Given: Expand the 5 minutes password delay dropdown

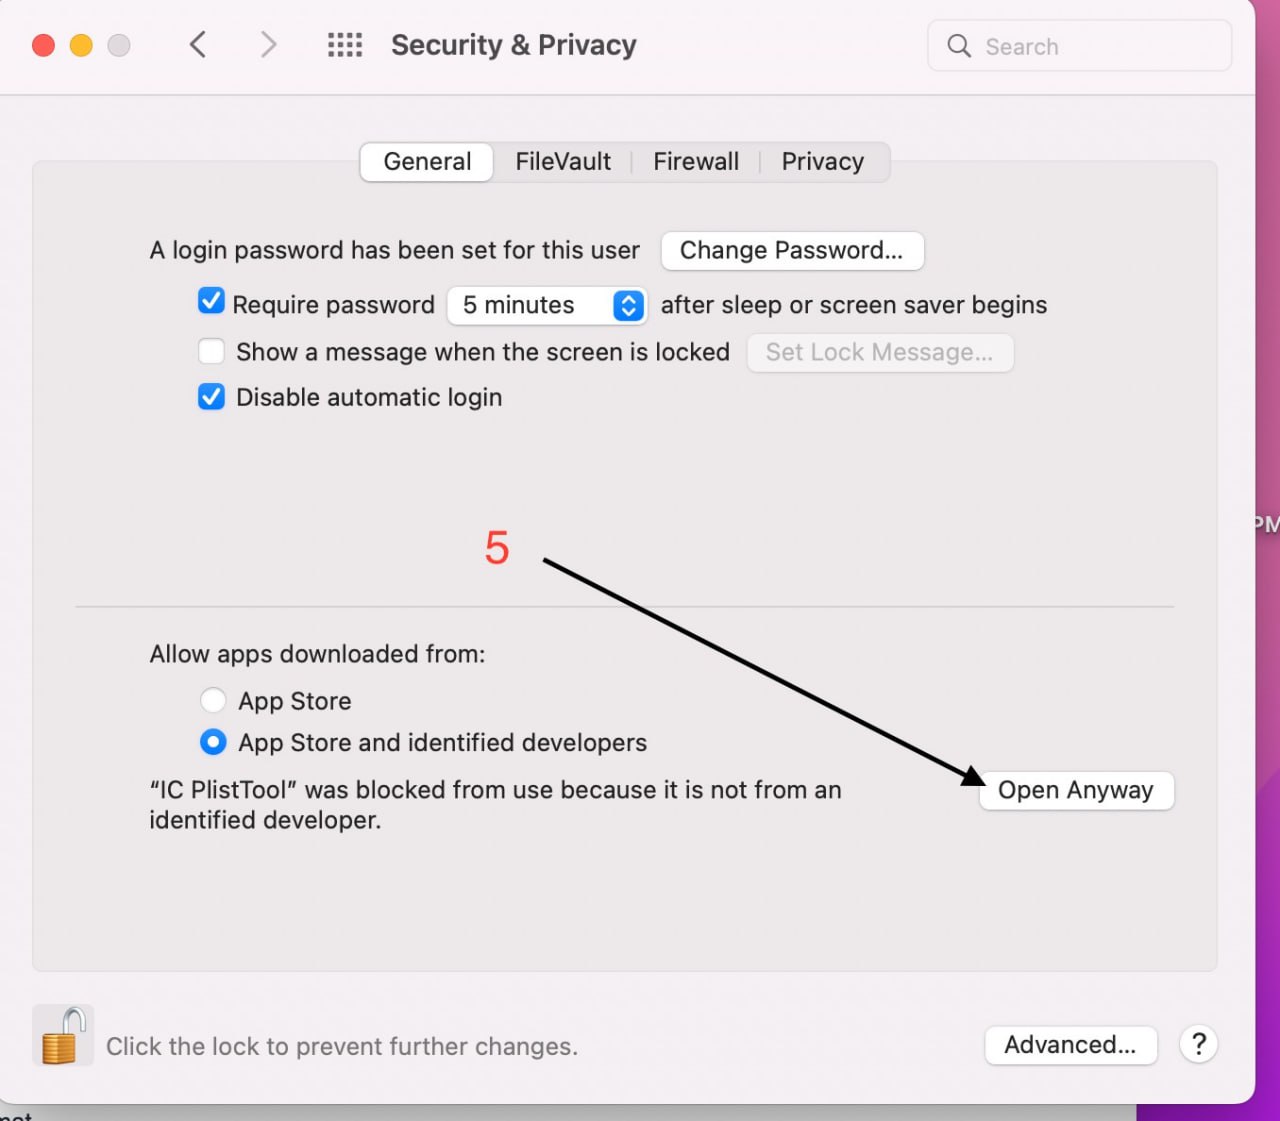Looking at the screenshot, I should click(x=547, y=305).
